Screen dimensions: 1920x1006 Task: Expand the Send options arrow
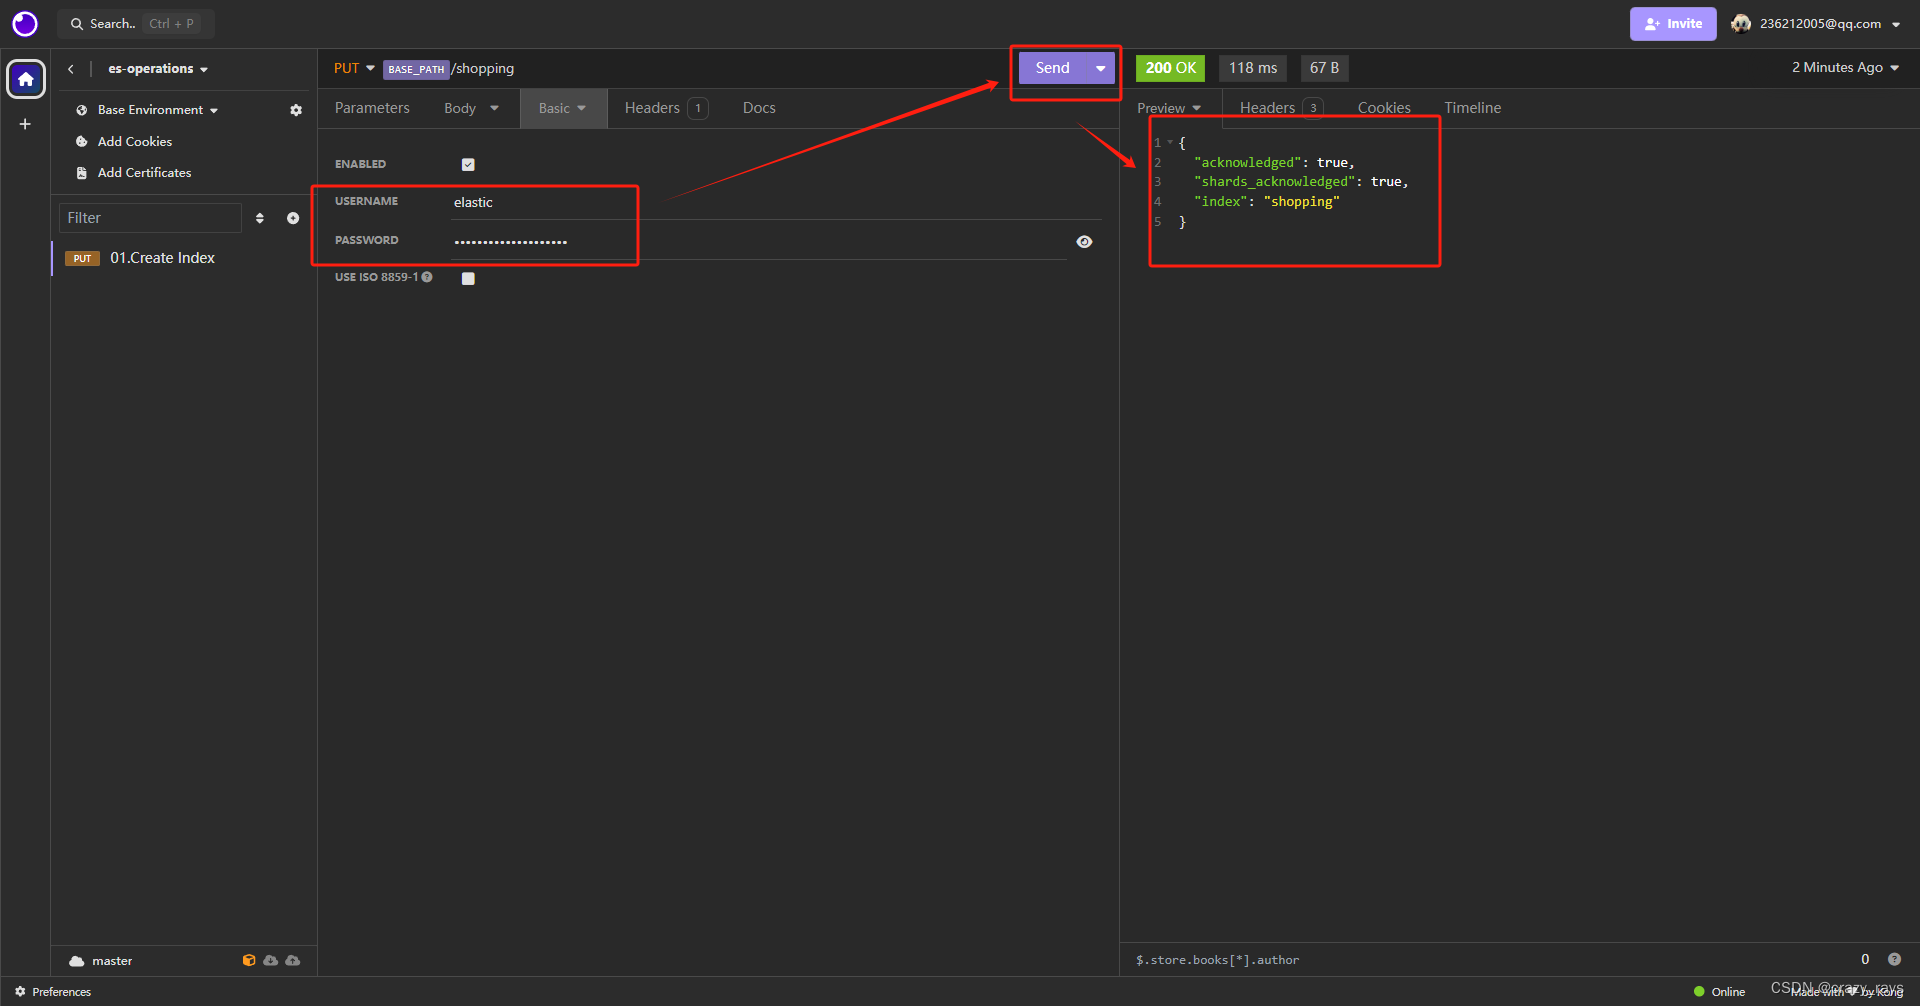(1101, 68)
